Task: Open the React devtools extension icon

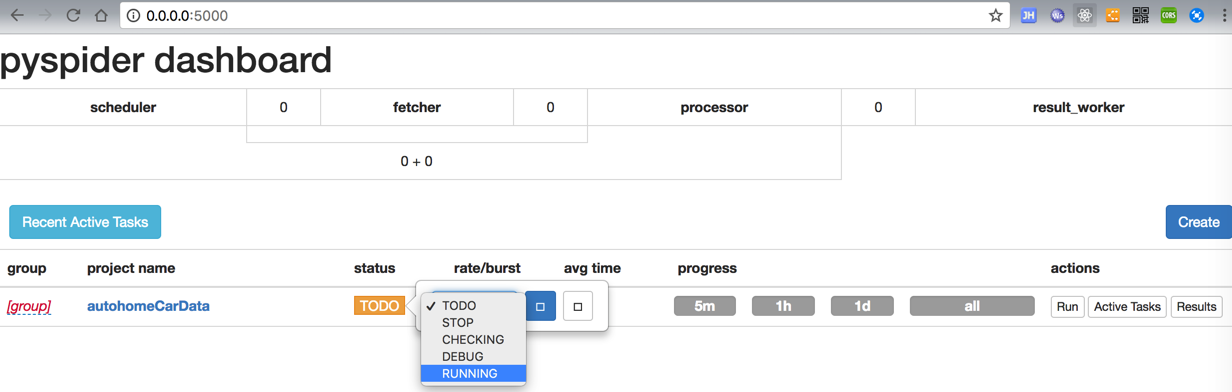Action: [x=1084, y=16]
